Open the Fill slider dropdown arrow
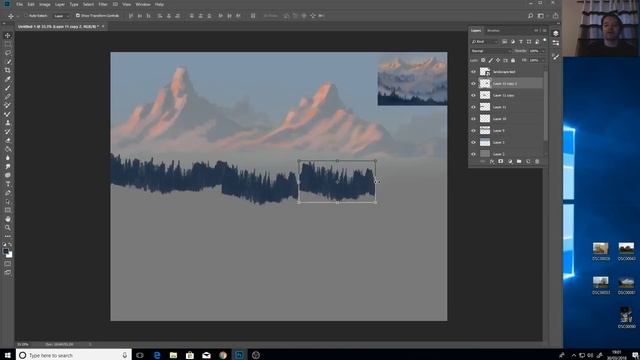 [543, 60]
